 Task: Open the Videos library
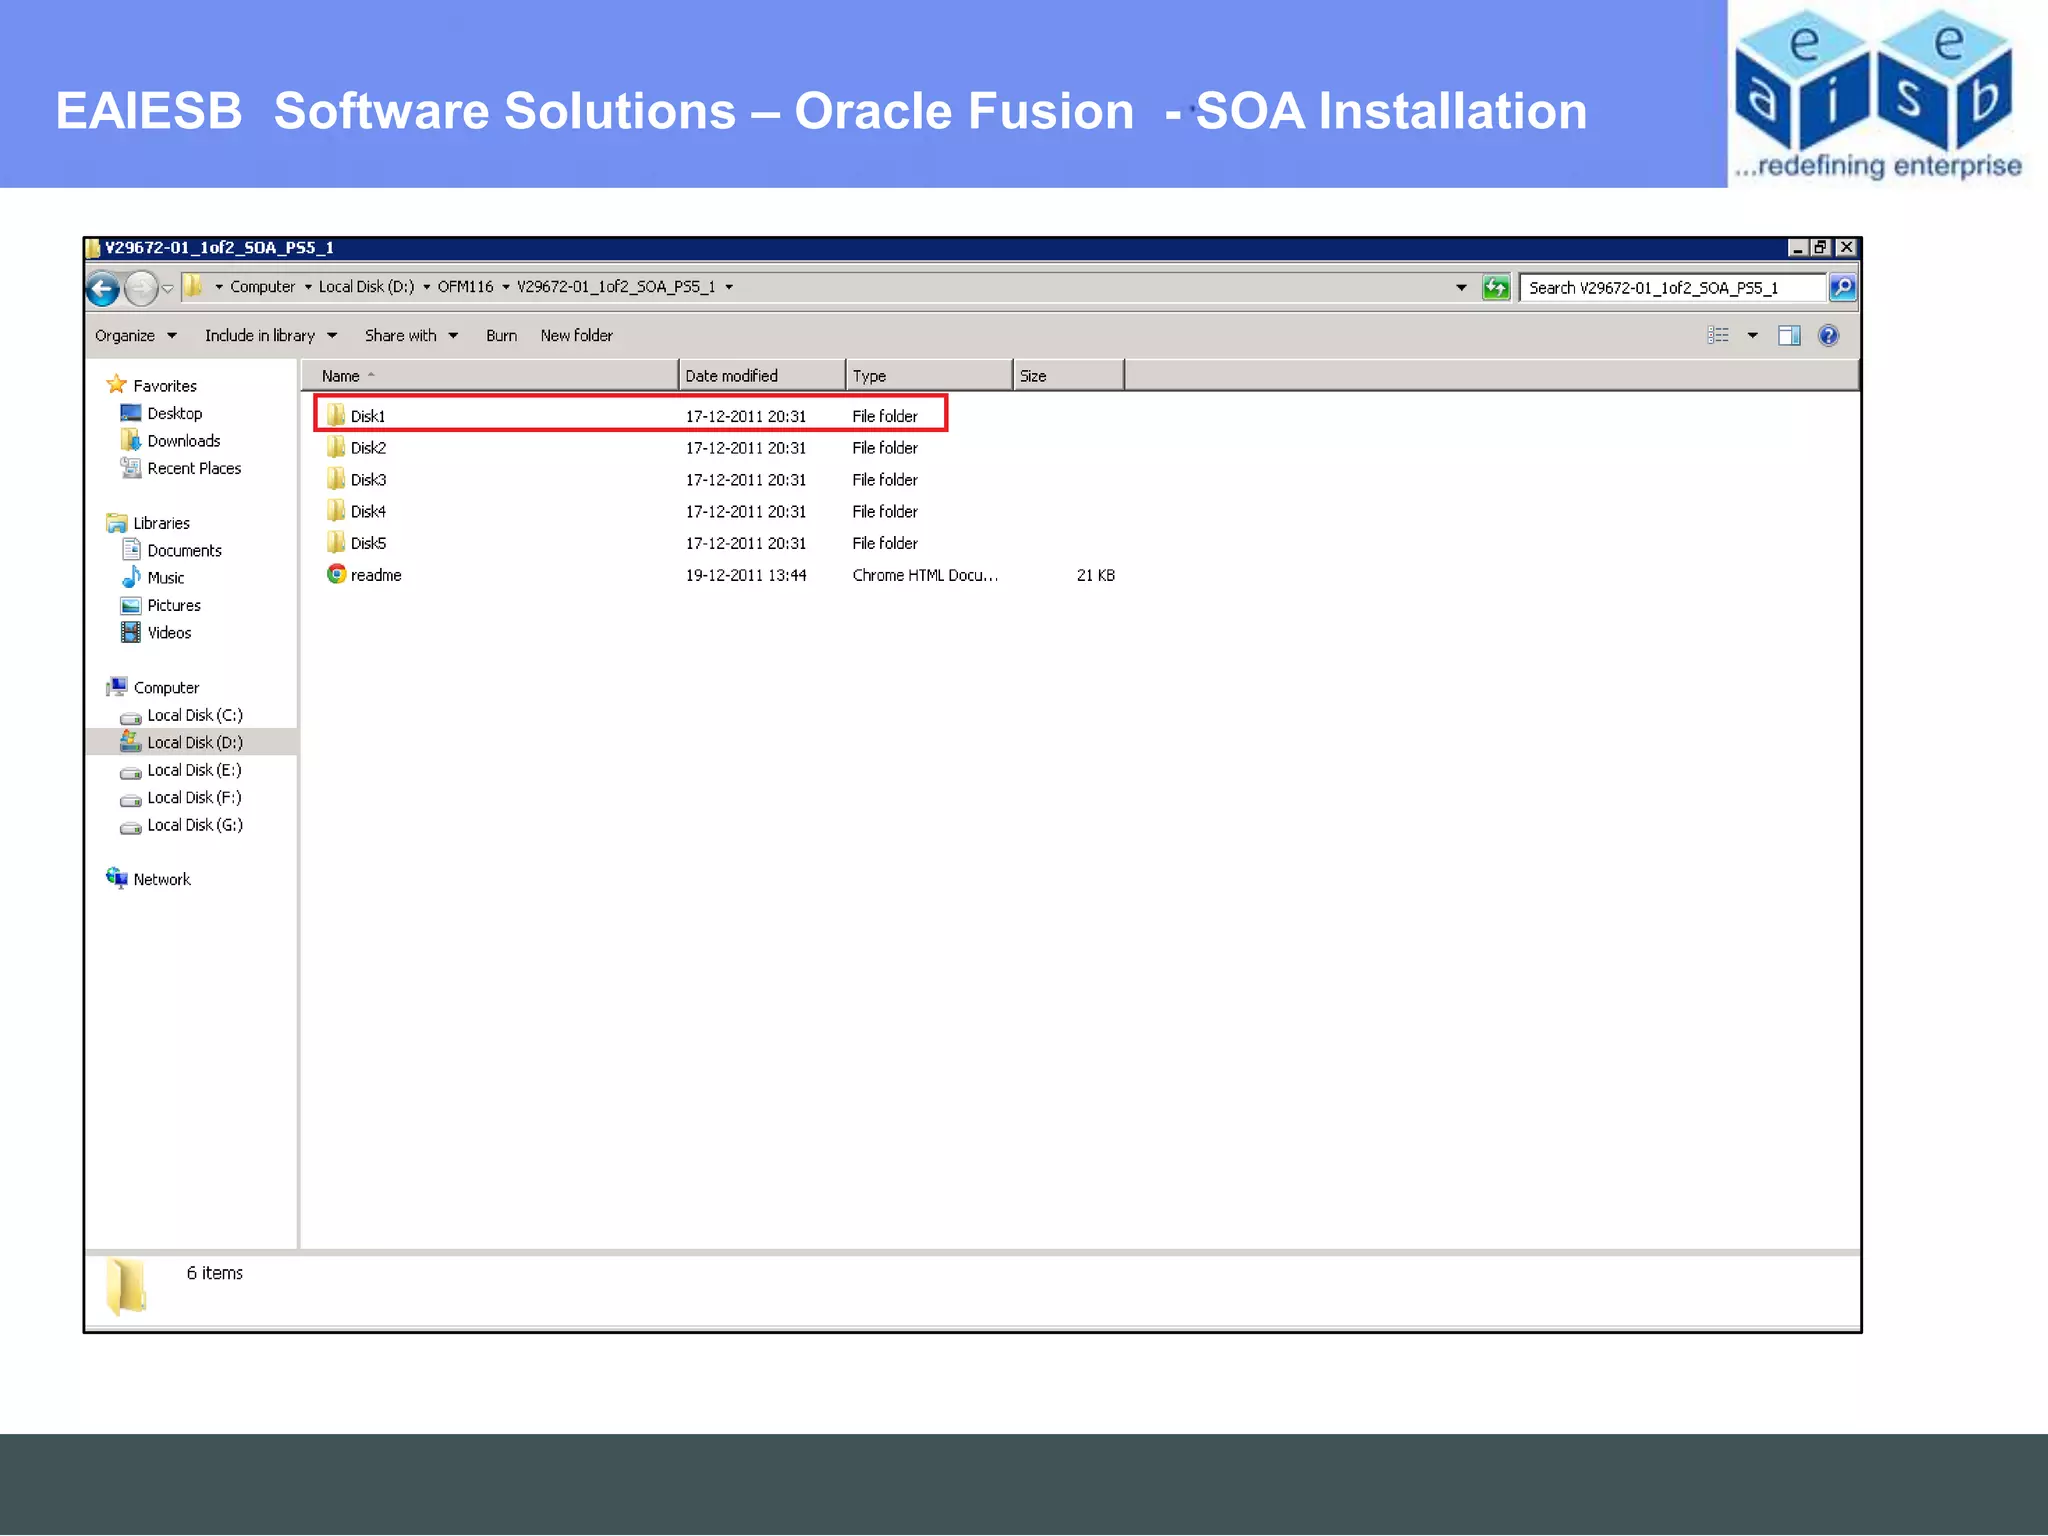click(169, 633)
